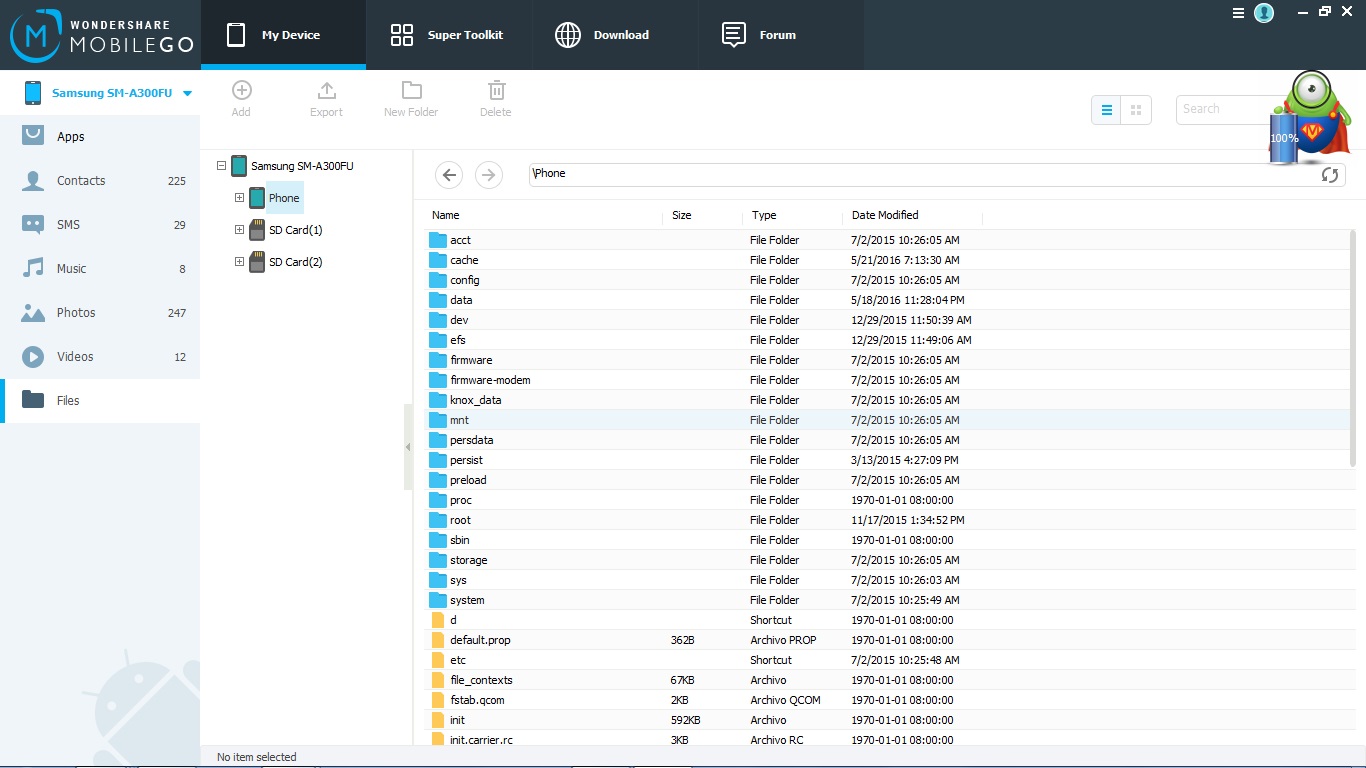Open Contacts in the sidebar
The height and width of the screenshot is (768, 1366).
tap(100, 180)
